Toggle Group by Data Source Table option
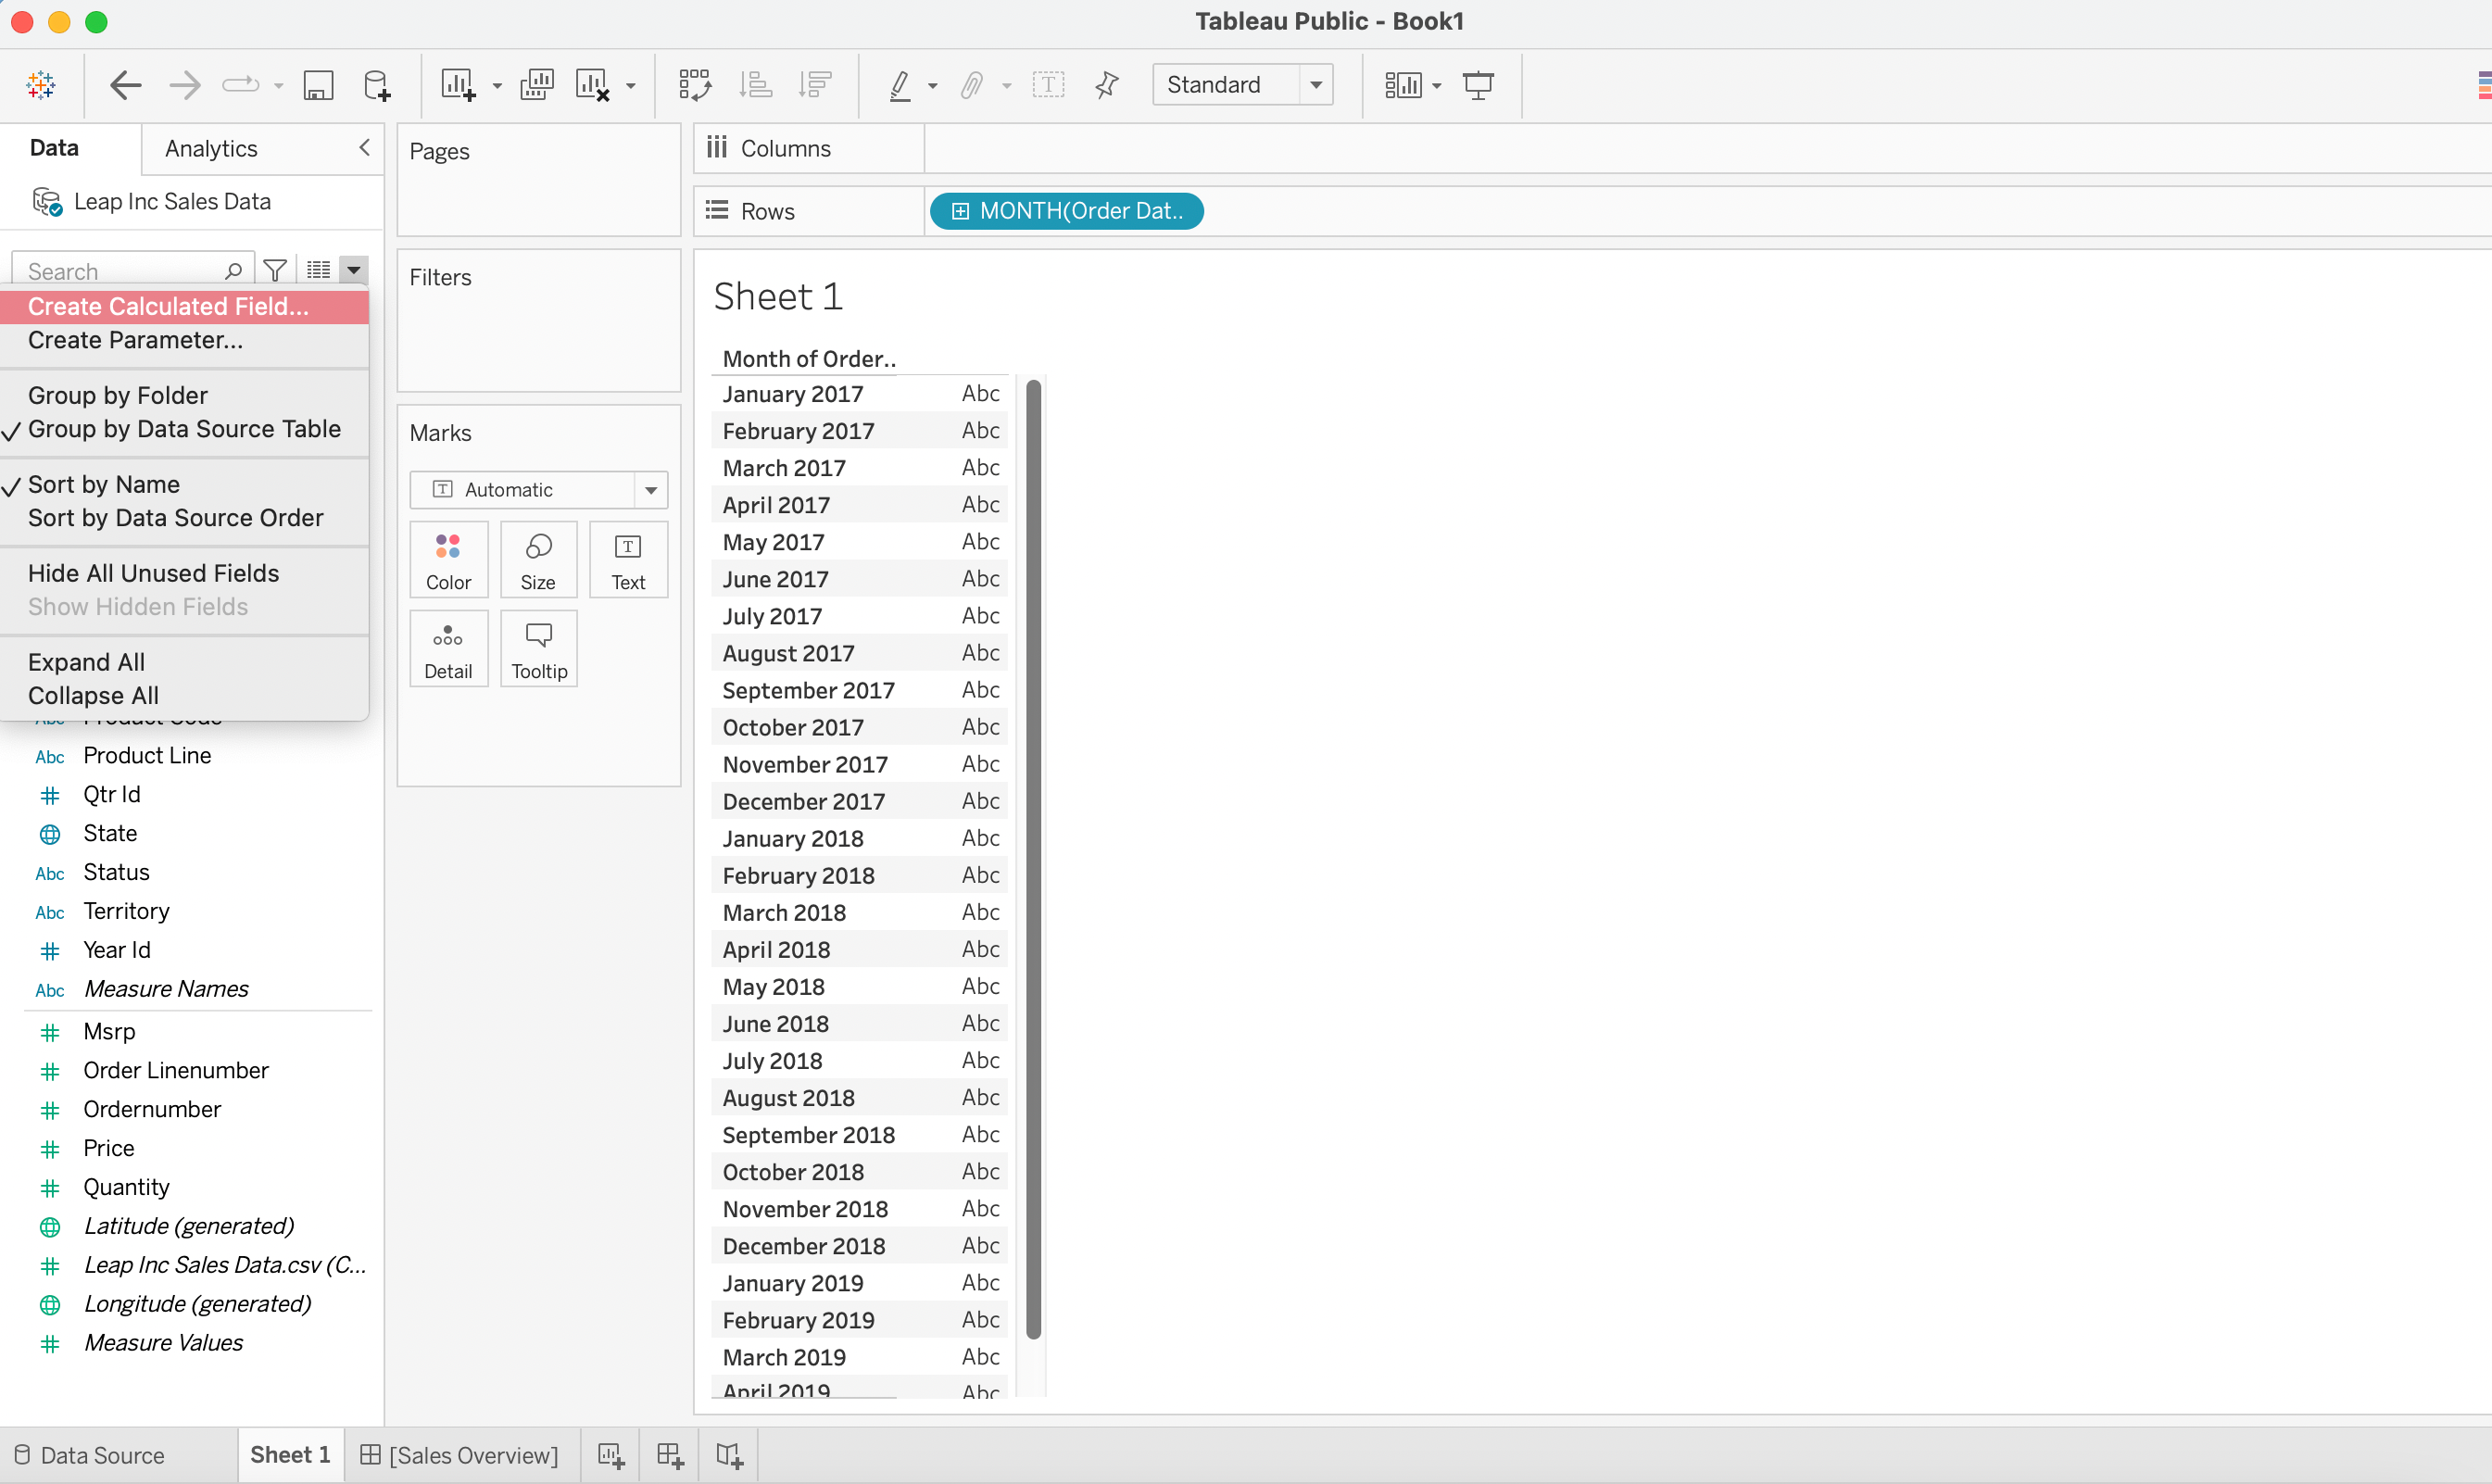The width and height of the screenshot is (2492, 1484). (184, 429)
